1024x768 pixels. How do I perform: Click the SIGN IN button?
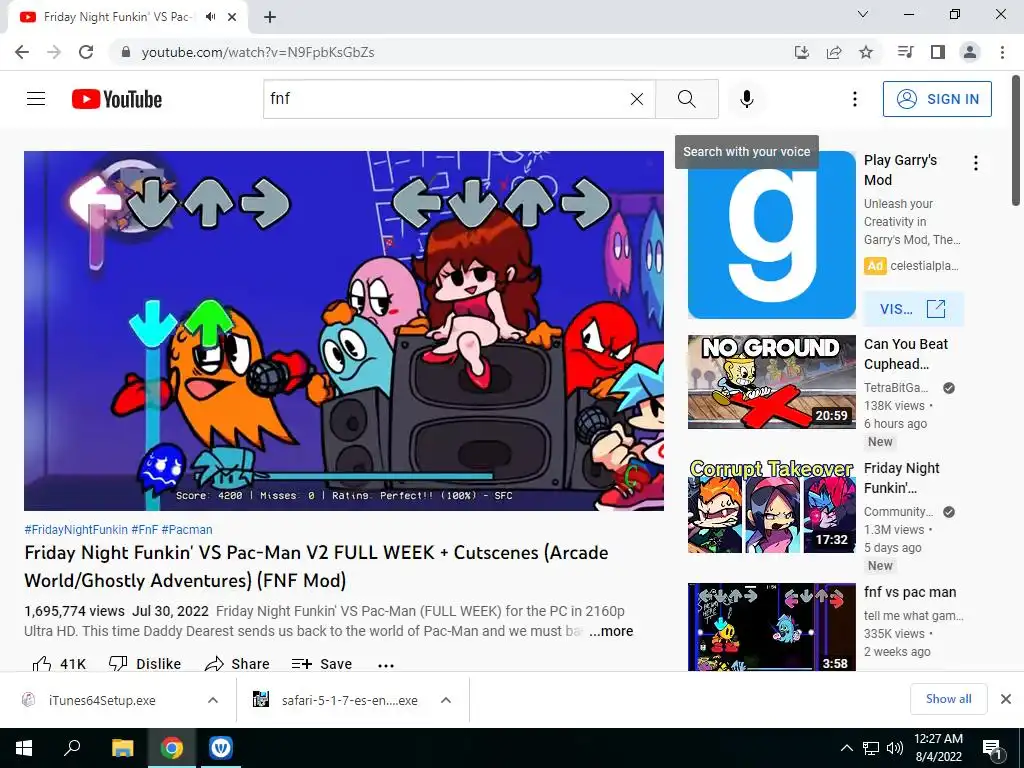pos(937,99)
